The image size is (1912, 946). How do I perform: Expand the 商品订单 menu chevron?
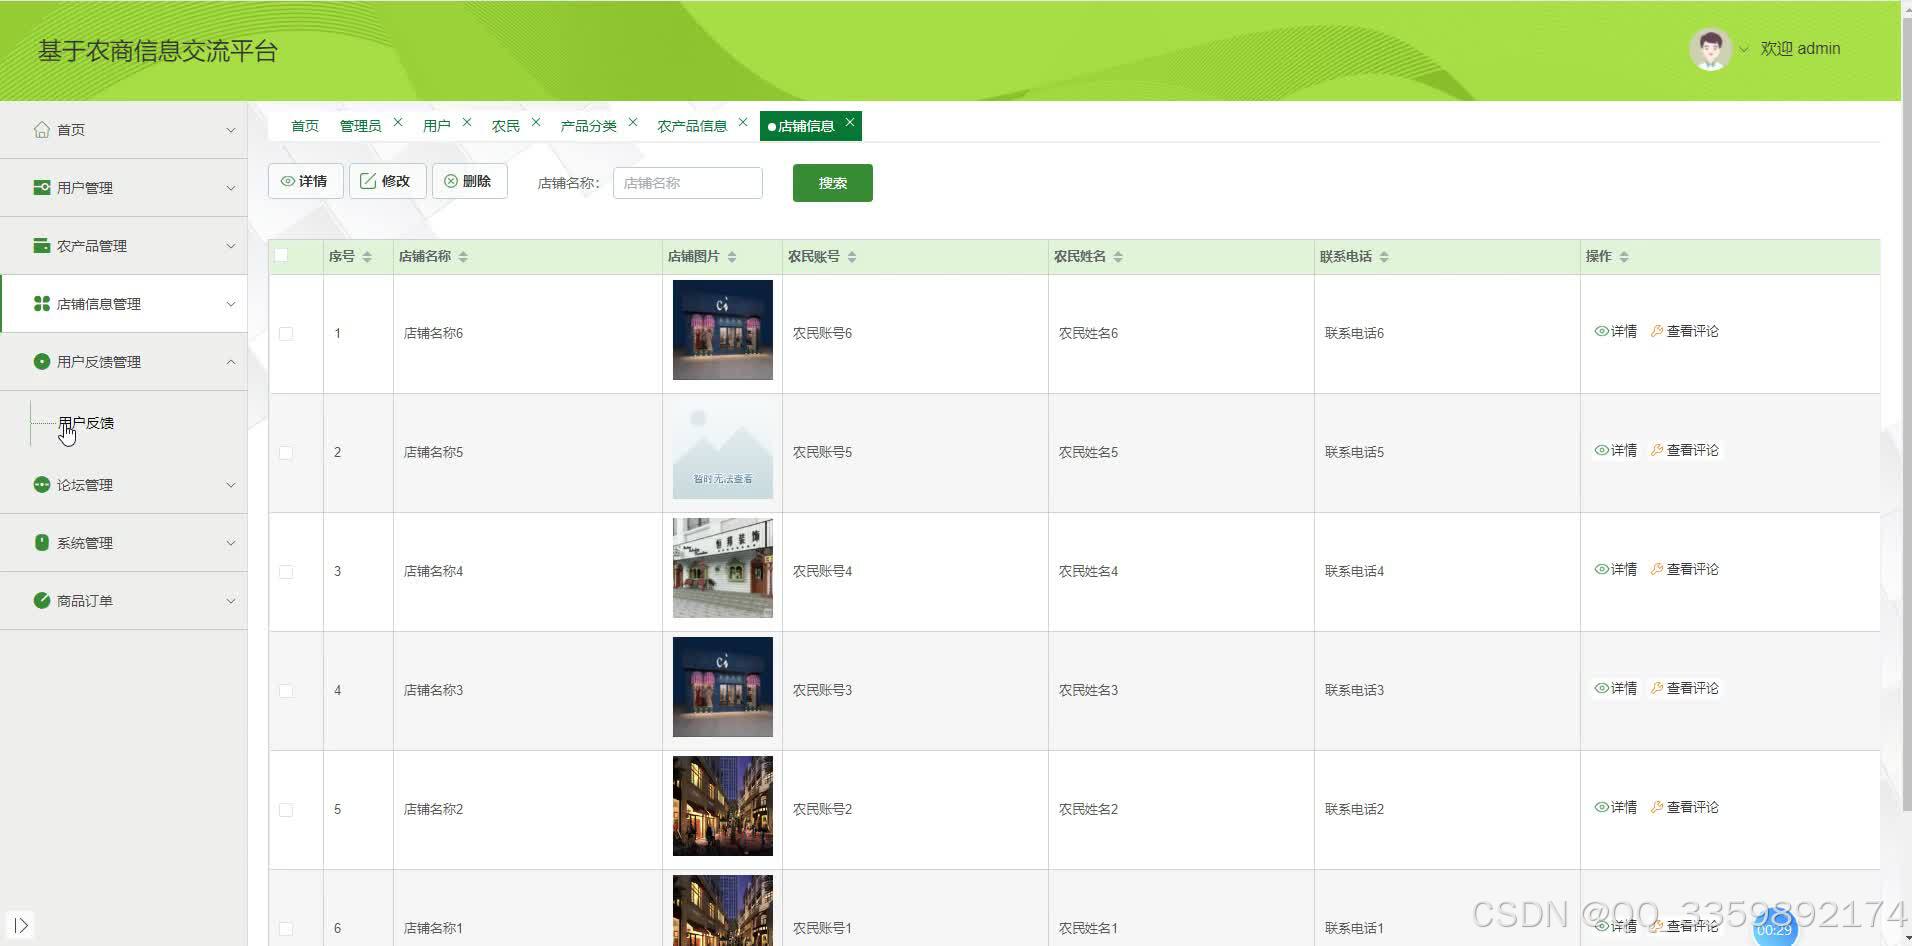231,601
